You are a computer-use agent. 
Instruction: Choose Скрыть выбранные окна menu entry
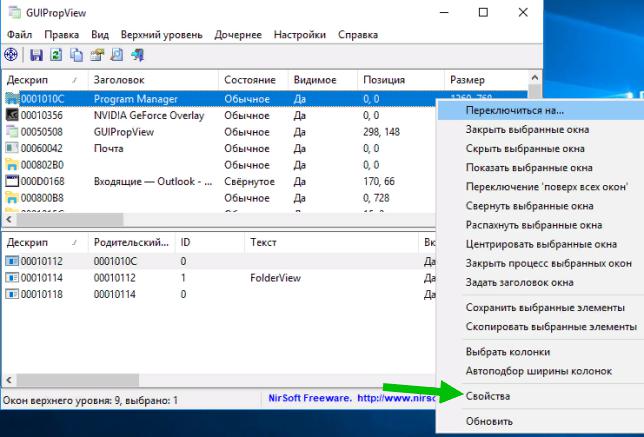(x=540, y=148)
